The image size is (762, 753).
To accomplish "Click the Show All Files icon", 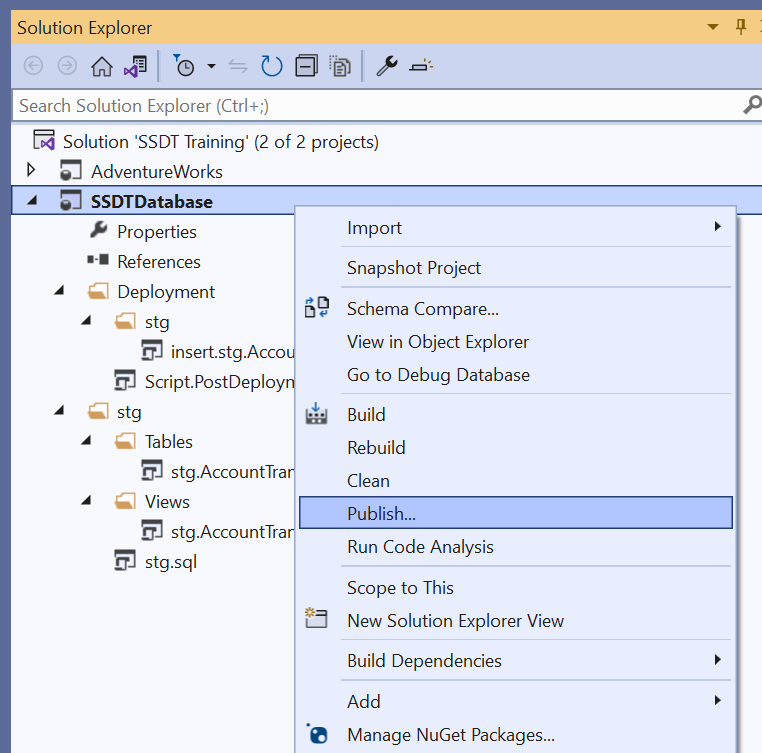I will (x=341, y=67).
